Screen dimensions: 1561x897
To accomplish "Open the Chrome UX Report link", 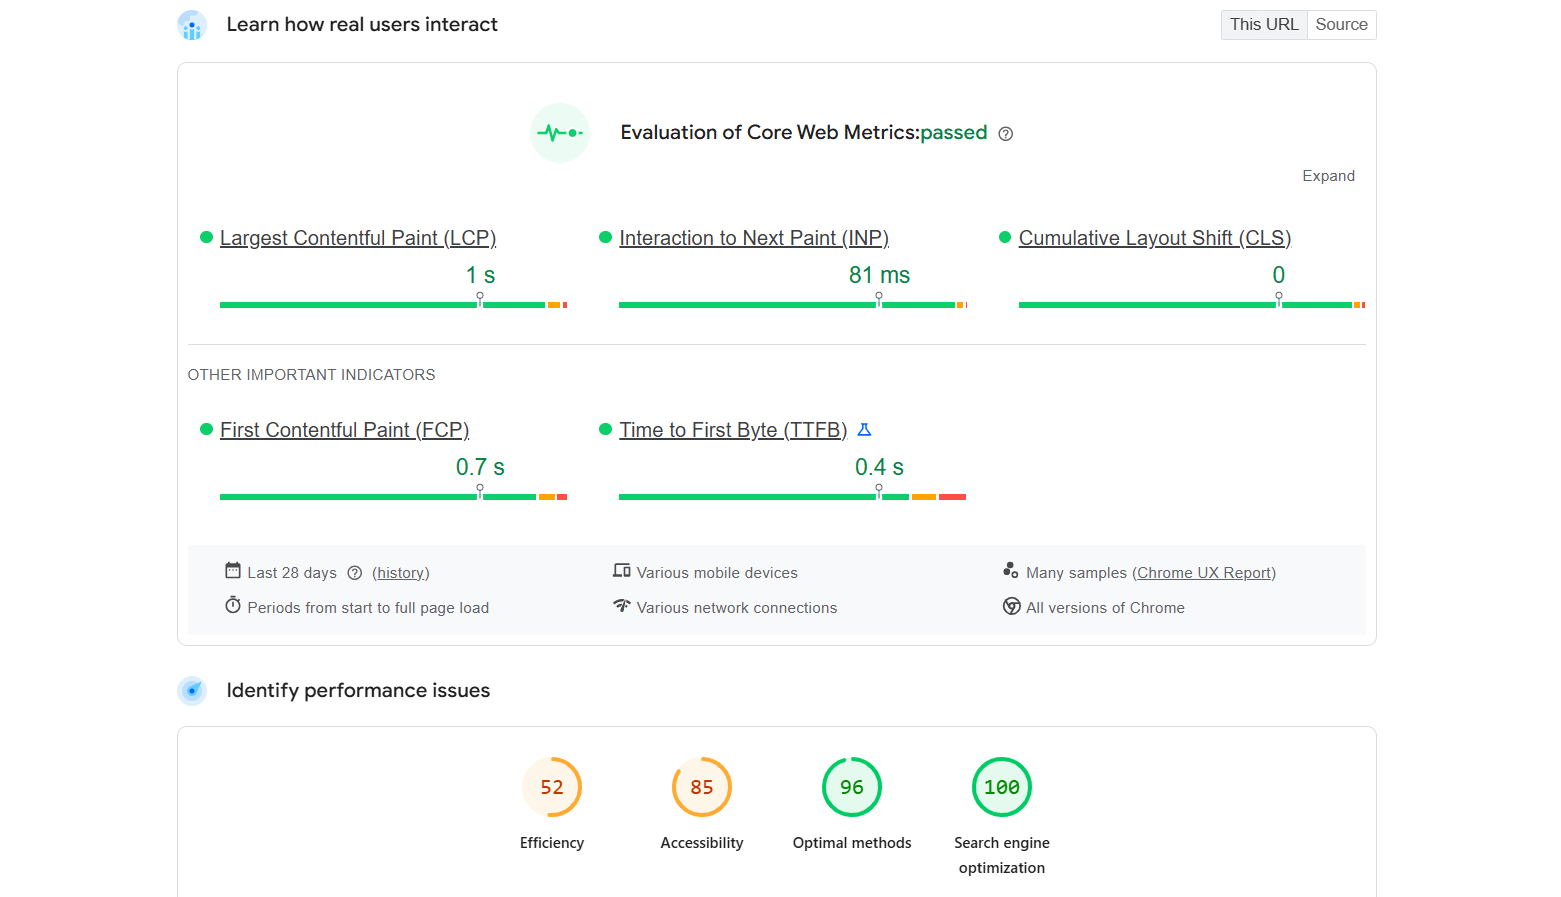I will (x=1204, y=573).
